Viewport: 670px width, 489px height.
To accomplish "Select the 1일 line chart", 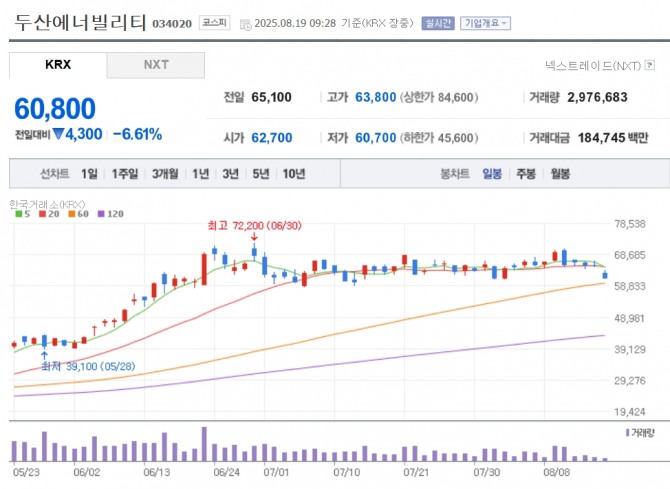I will [x=89, y=174].
